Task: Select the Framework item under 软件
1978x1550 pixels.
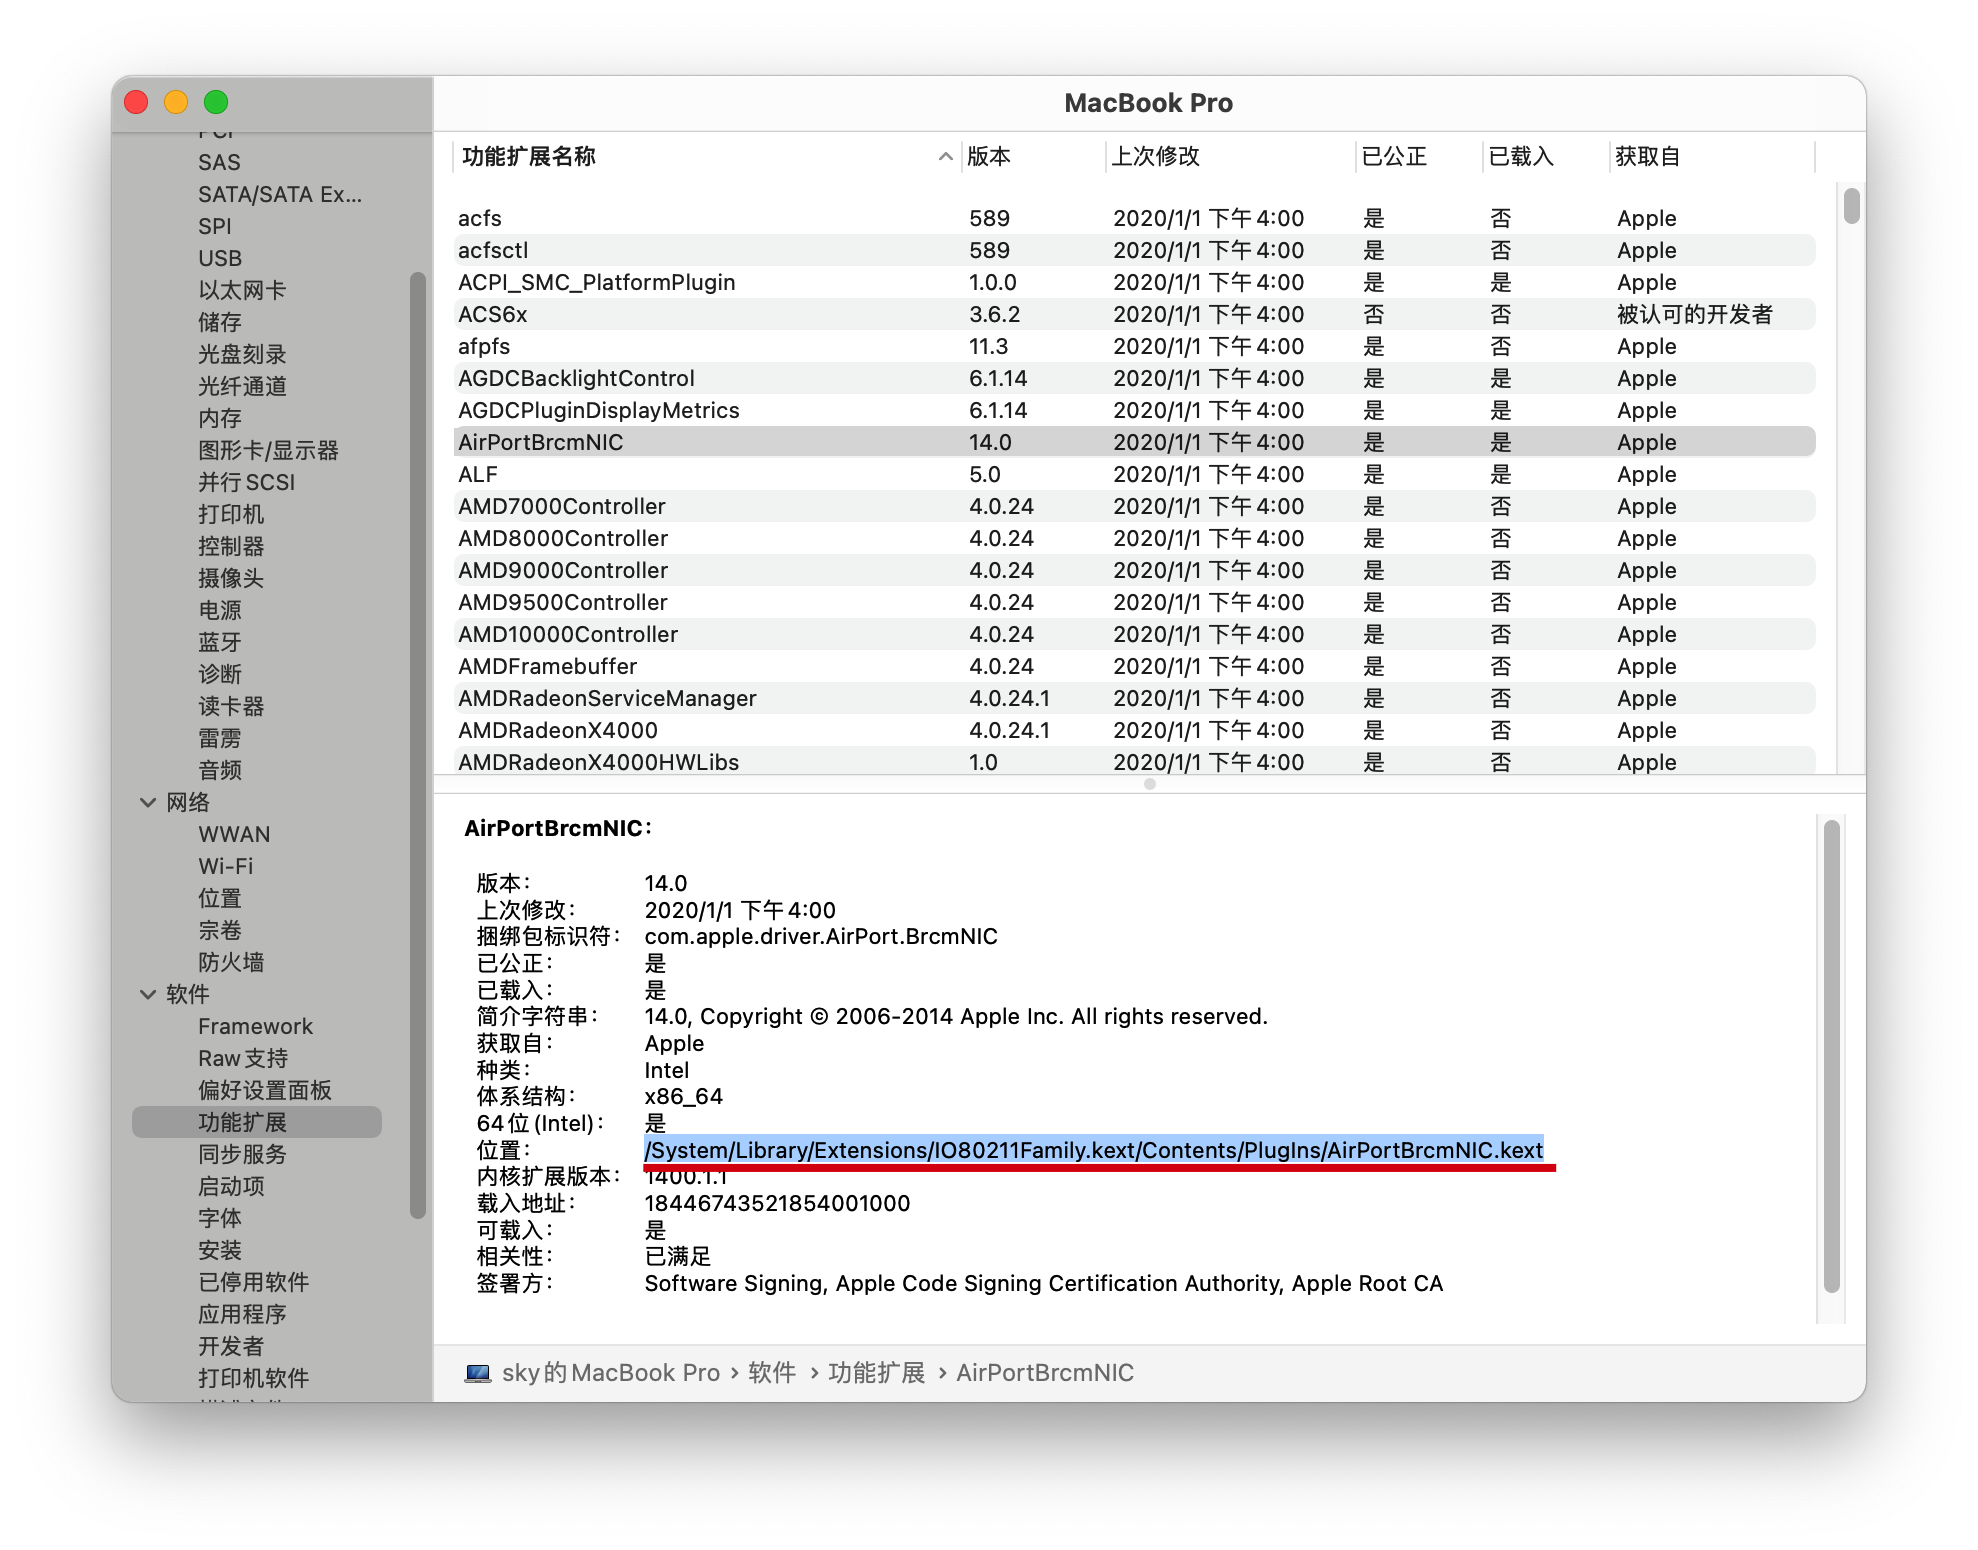Action: pyautogui.click(x=255, y=1026)
